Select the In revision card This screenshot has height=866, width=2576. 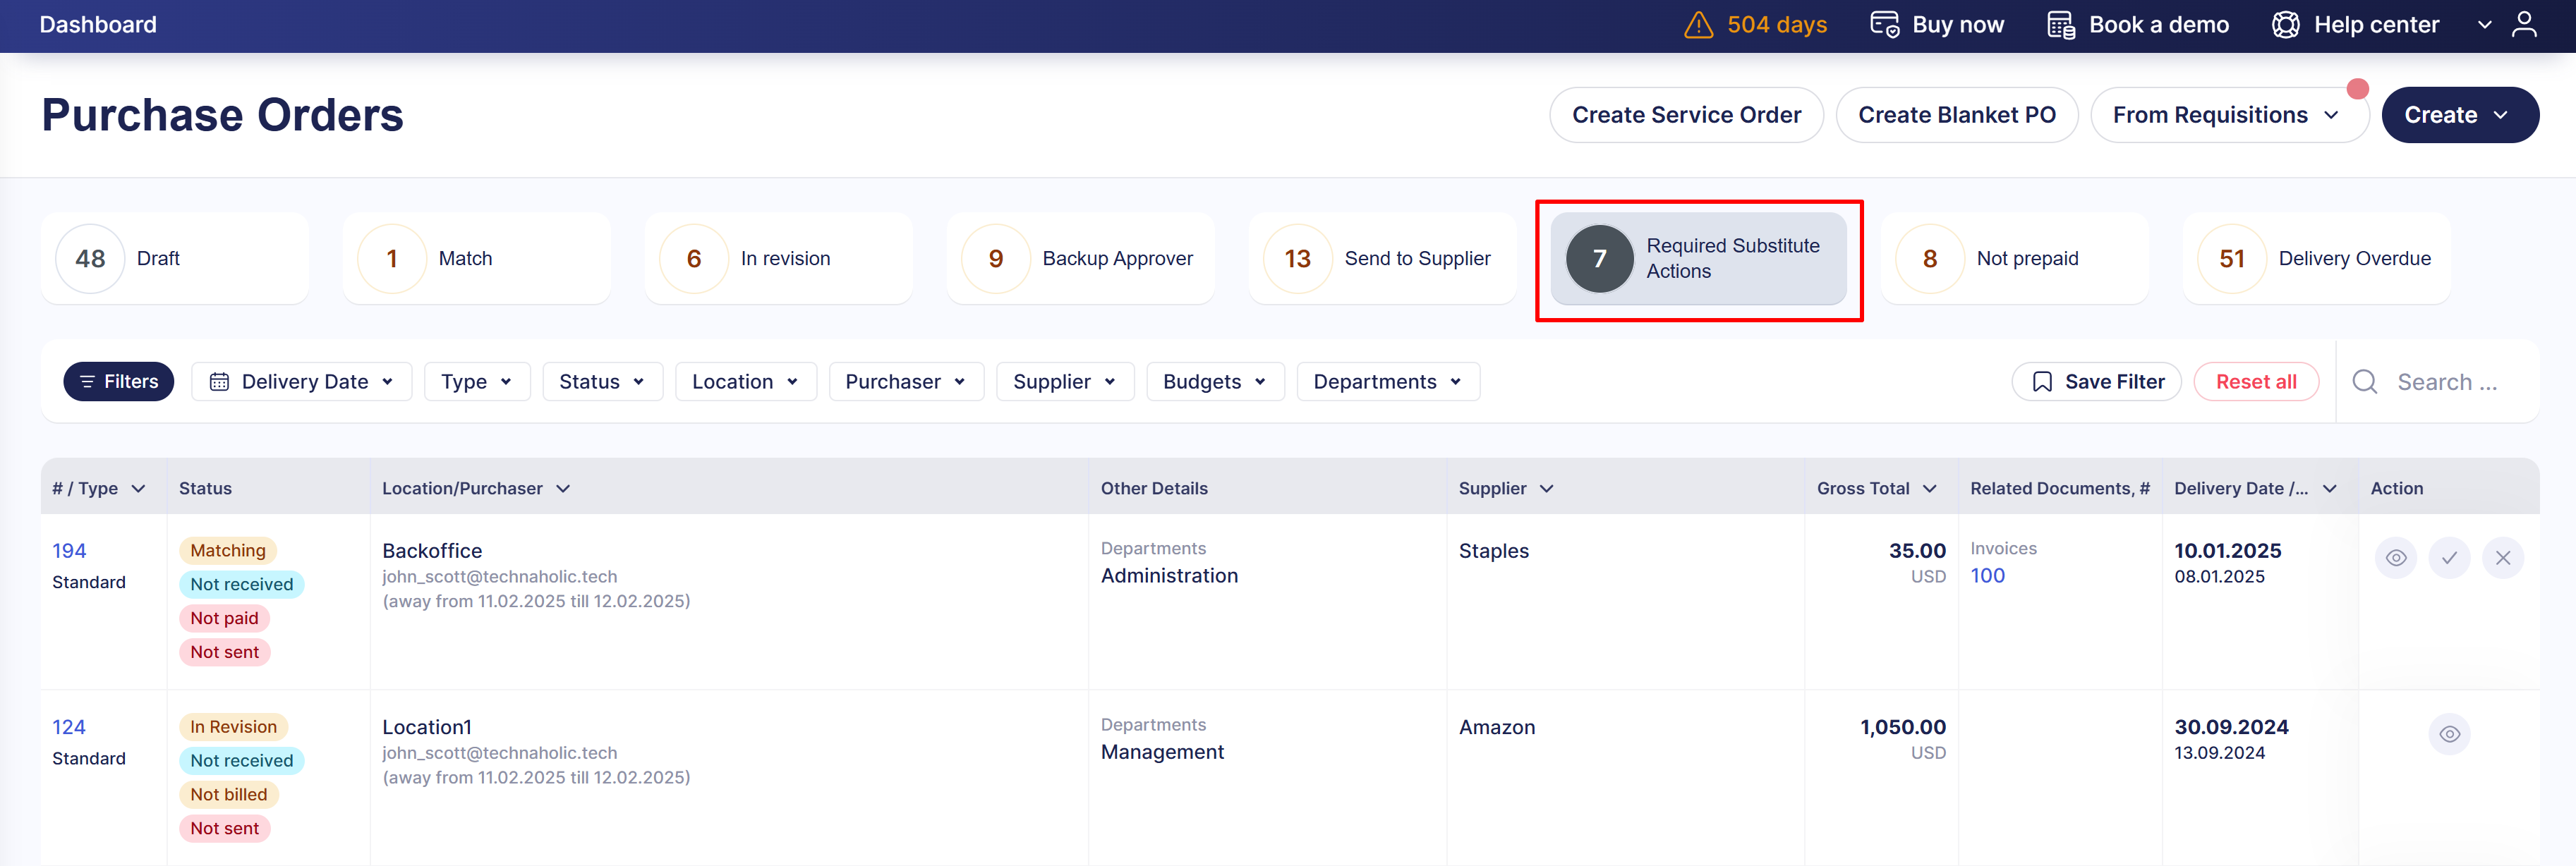(x=779, y=258)
